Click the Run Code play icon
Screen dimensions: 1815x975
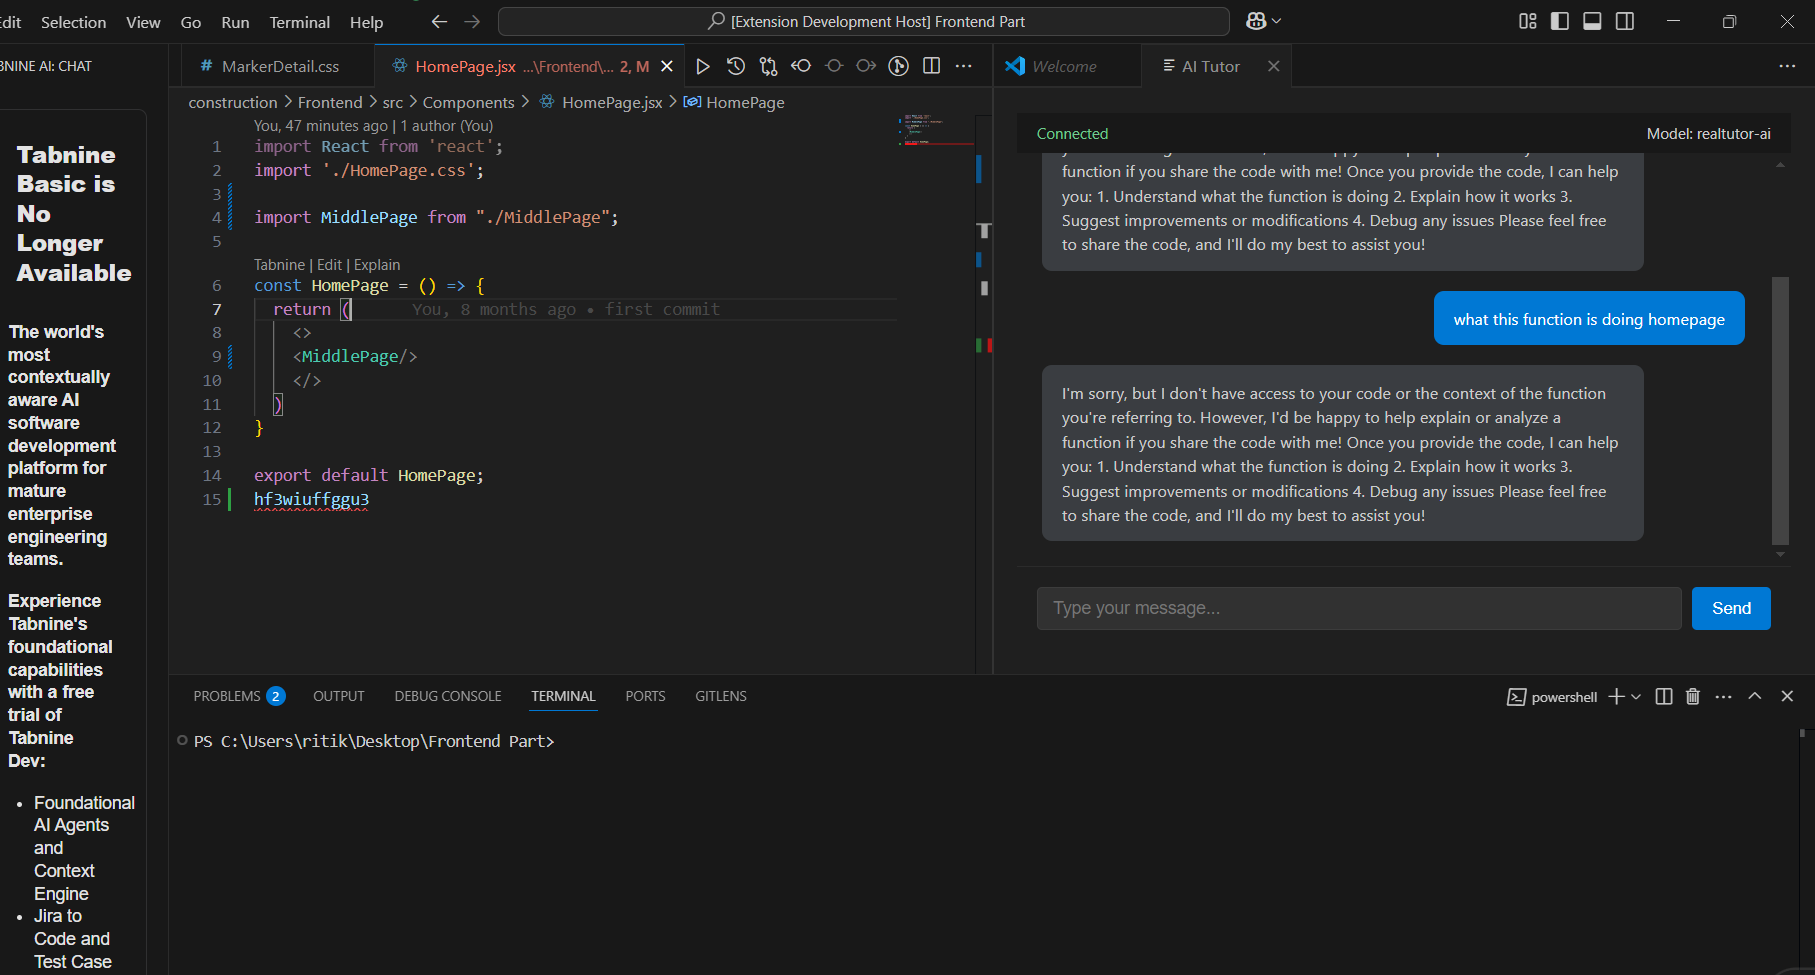tap(703, 66)
